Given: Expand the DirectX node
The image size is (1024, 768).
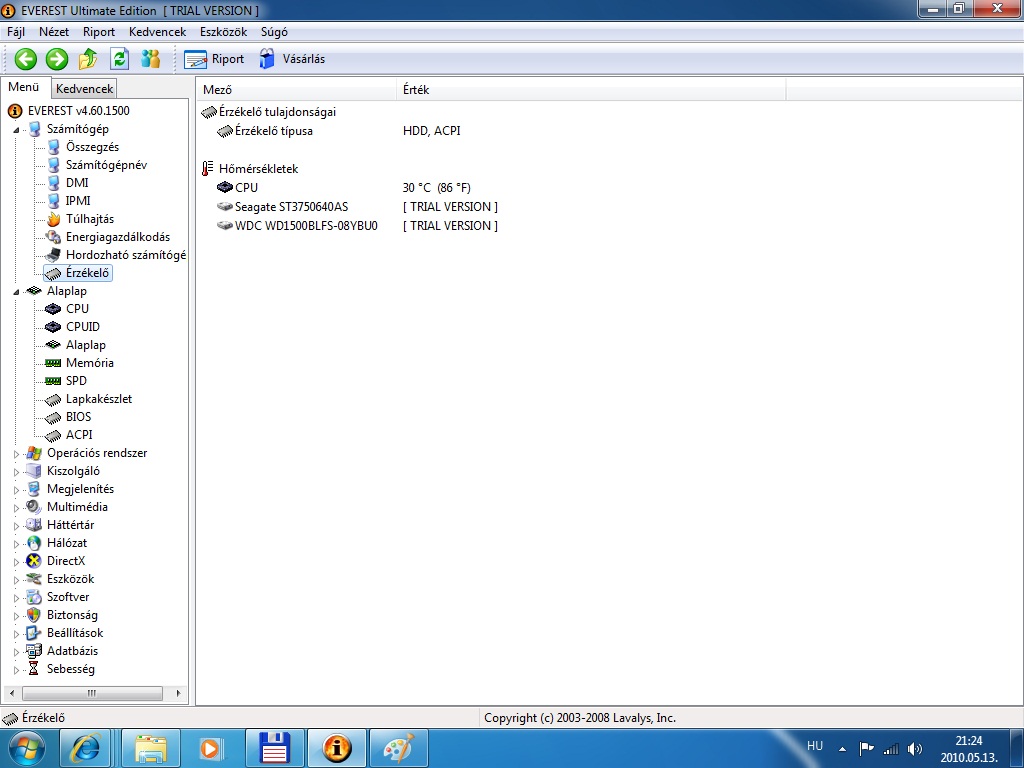Looking at the screenshot, I should [16, 562].
